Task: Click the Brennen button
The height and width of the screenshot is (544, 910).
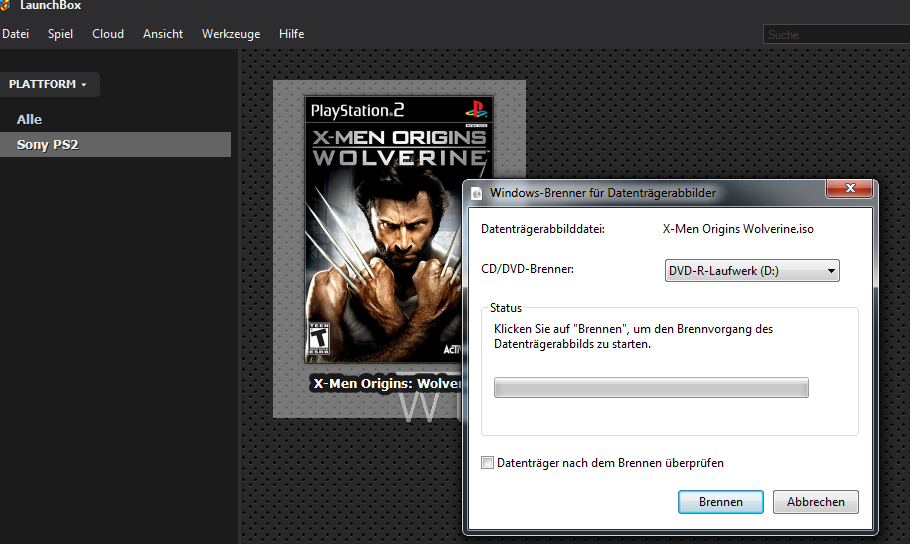Action: click(x=721, y=502)
